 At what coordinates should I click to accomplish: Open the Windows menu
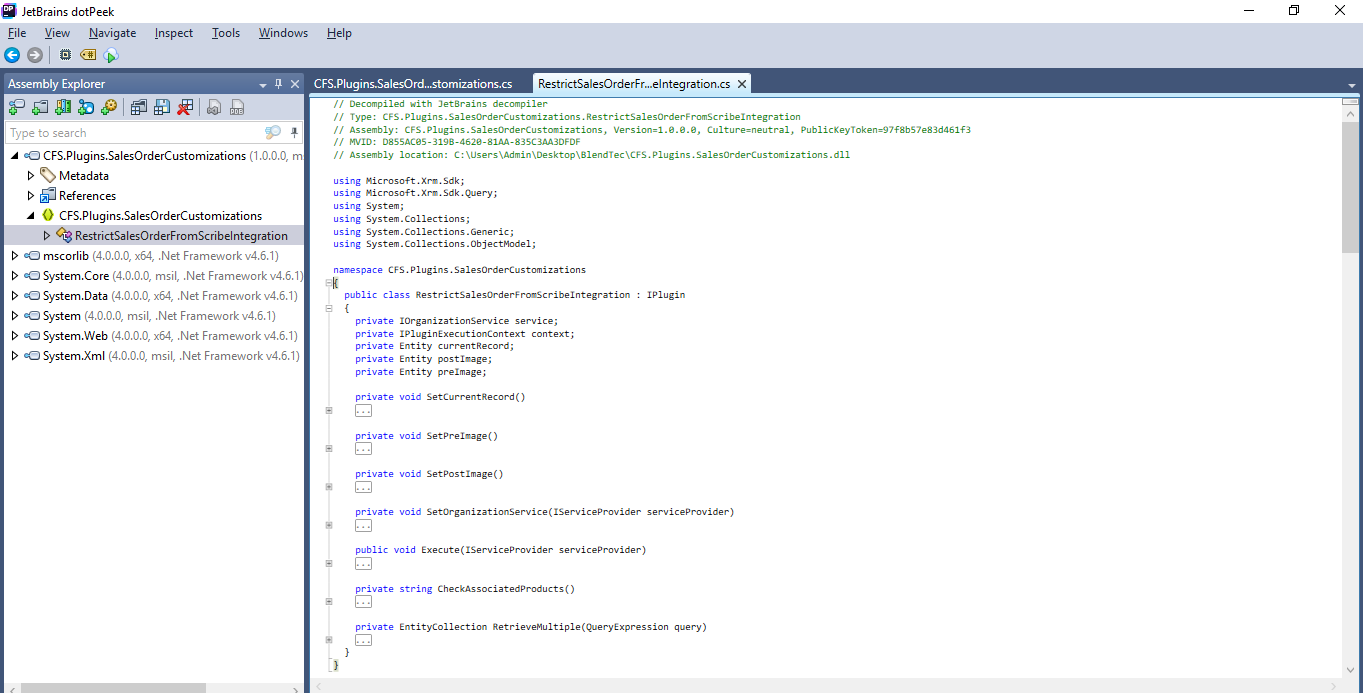pos(283,33)
